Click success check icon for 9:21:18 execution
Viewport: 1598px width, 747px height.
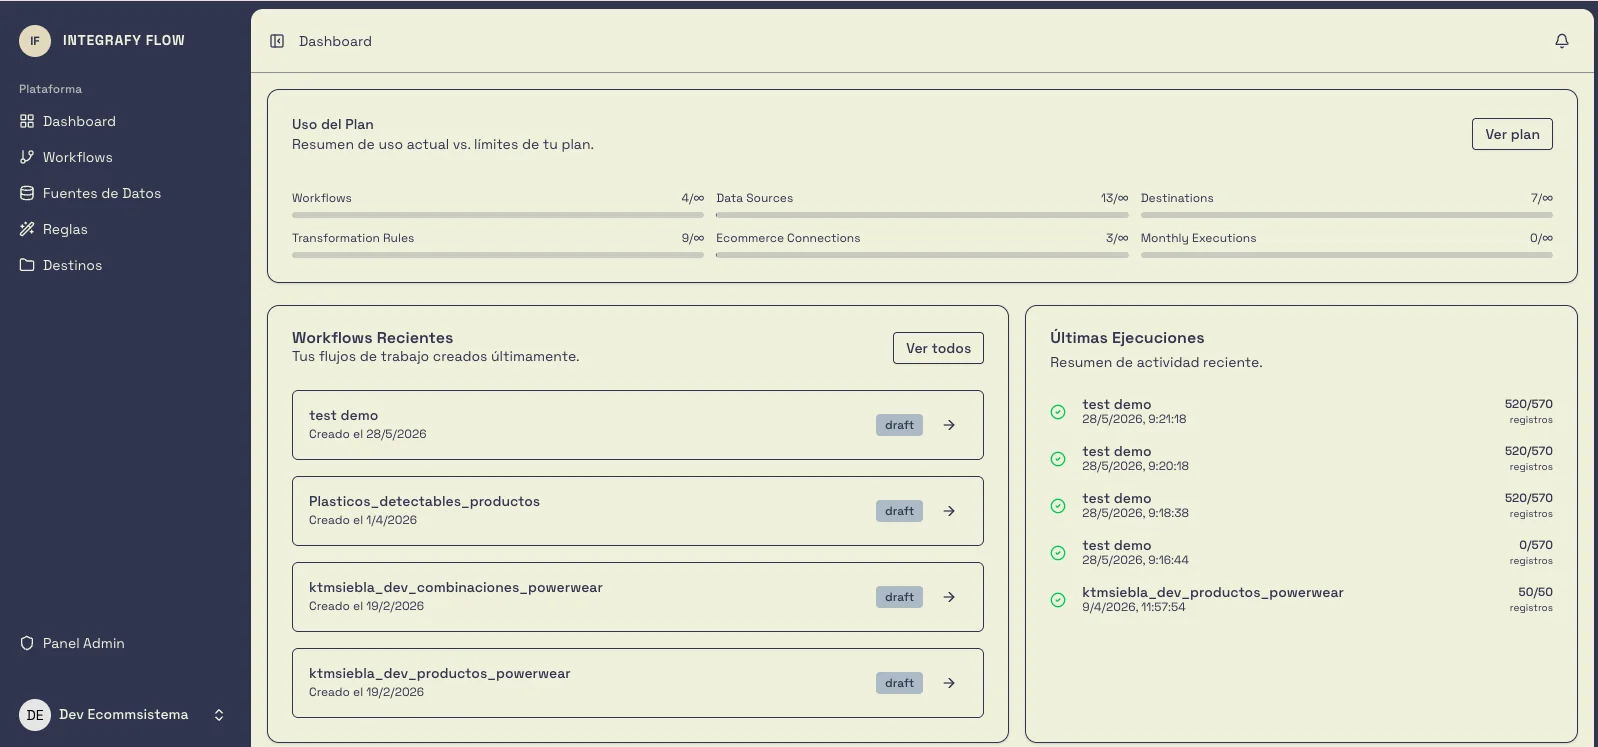click(x=1058, y=412)
